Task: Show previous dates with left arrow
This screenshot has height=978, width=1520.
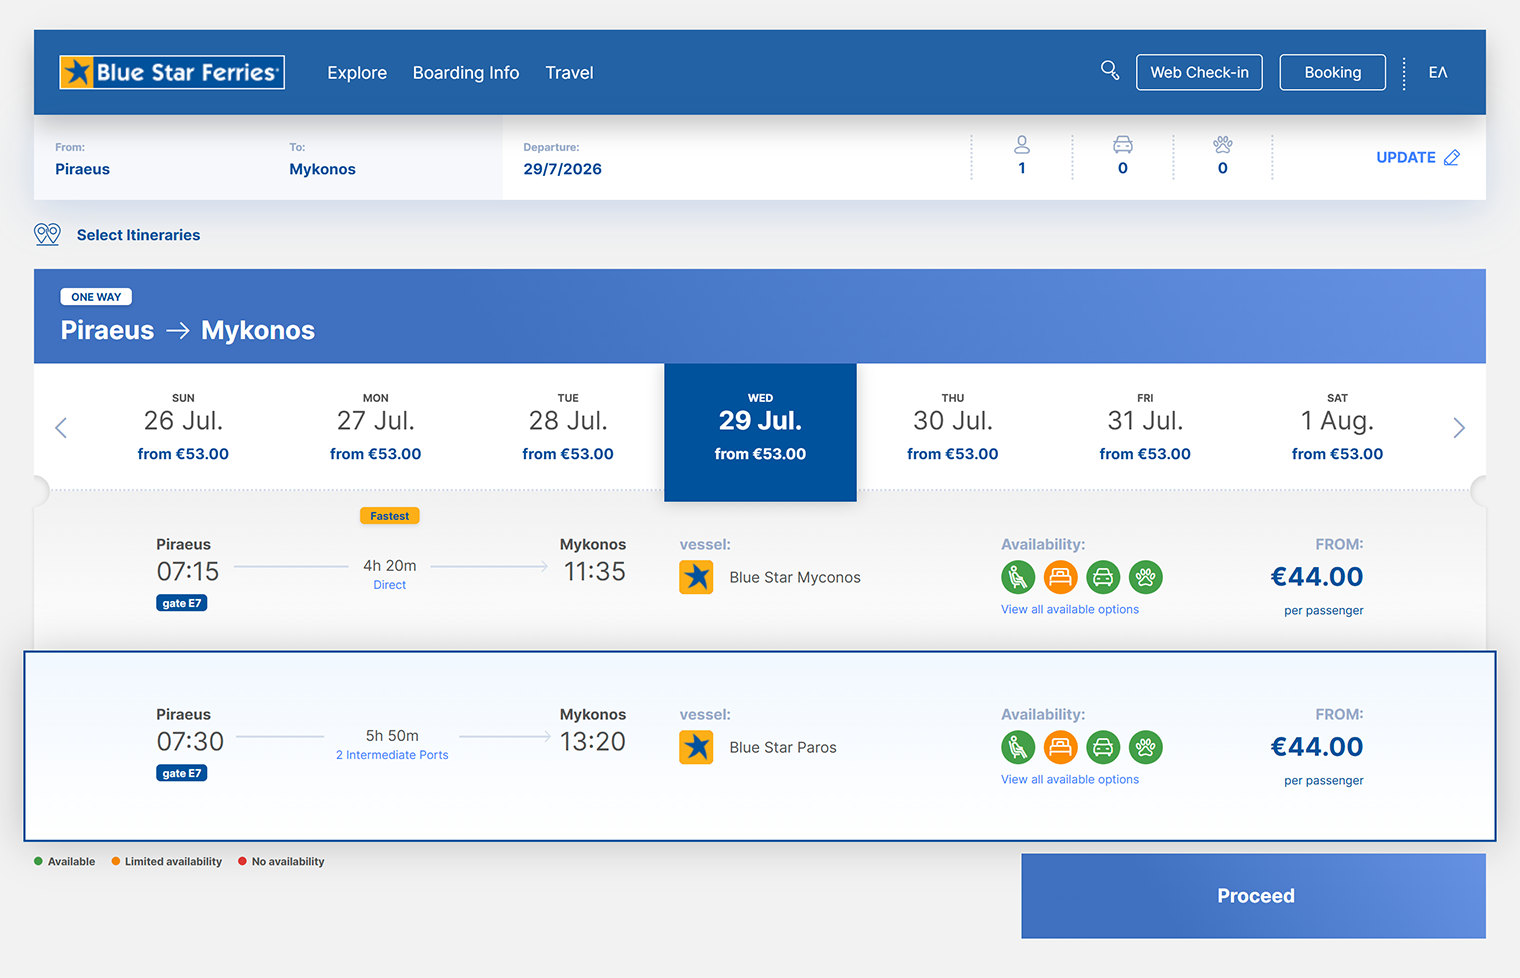Action: tap(61, 428)
